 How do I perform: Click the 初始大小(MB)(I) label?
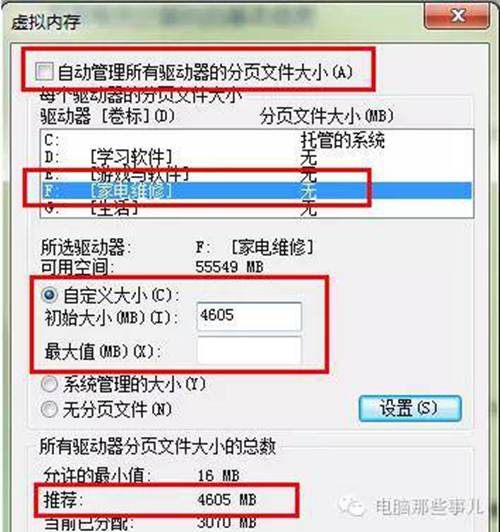click(111, 318)
